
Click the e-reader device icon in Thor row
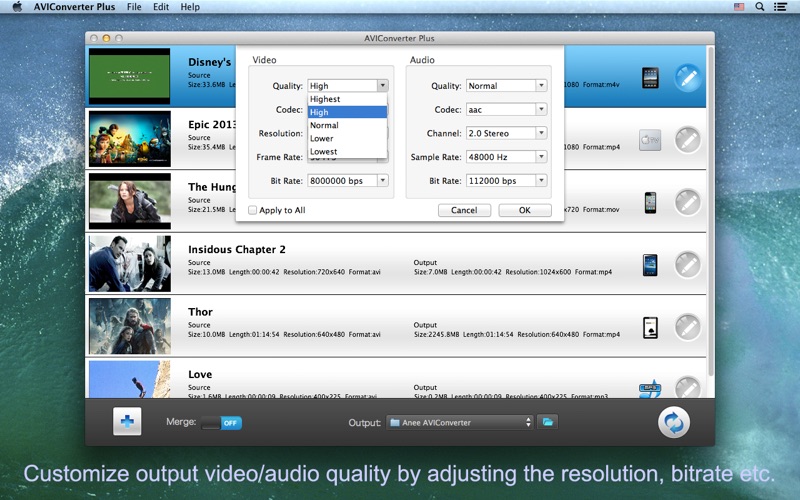coord(650,328)
